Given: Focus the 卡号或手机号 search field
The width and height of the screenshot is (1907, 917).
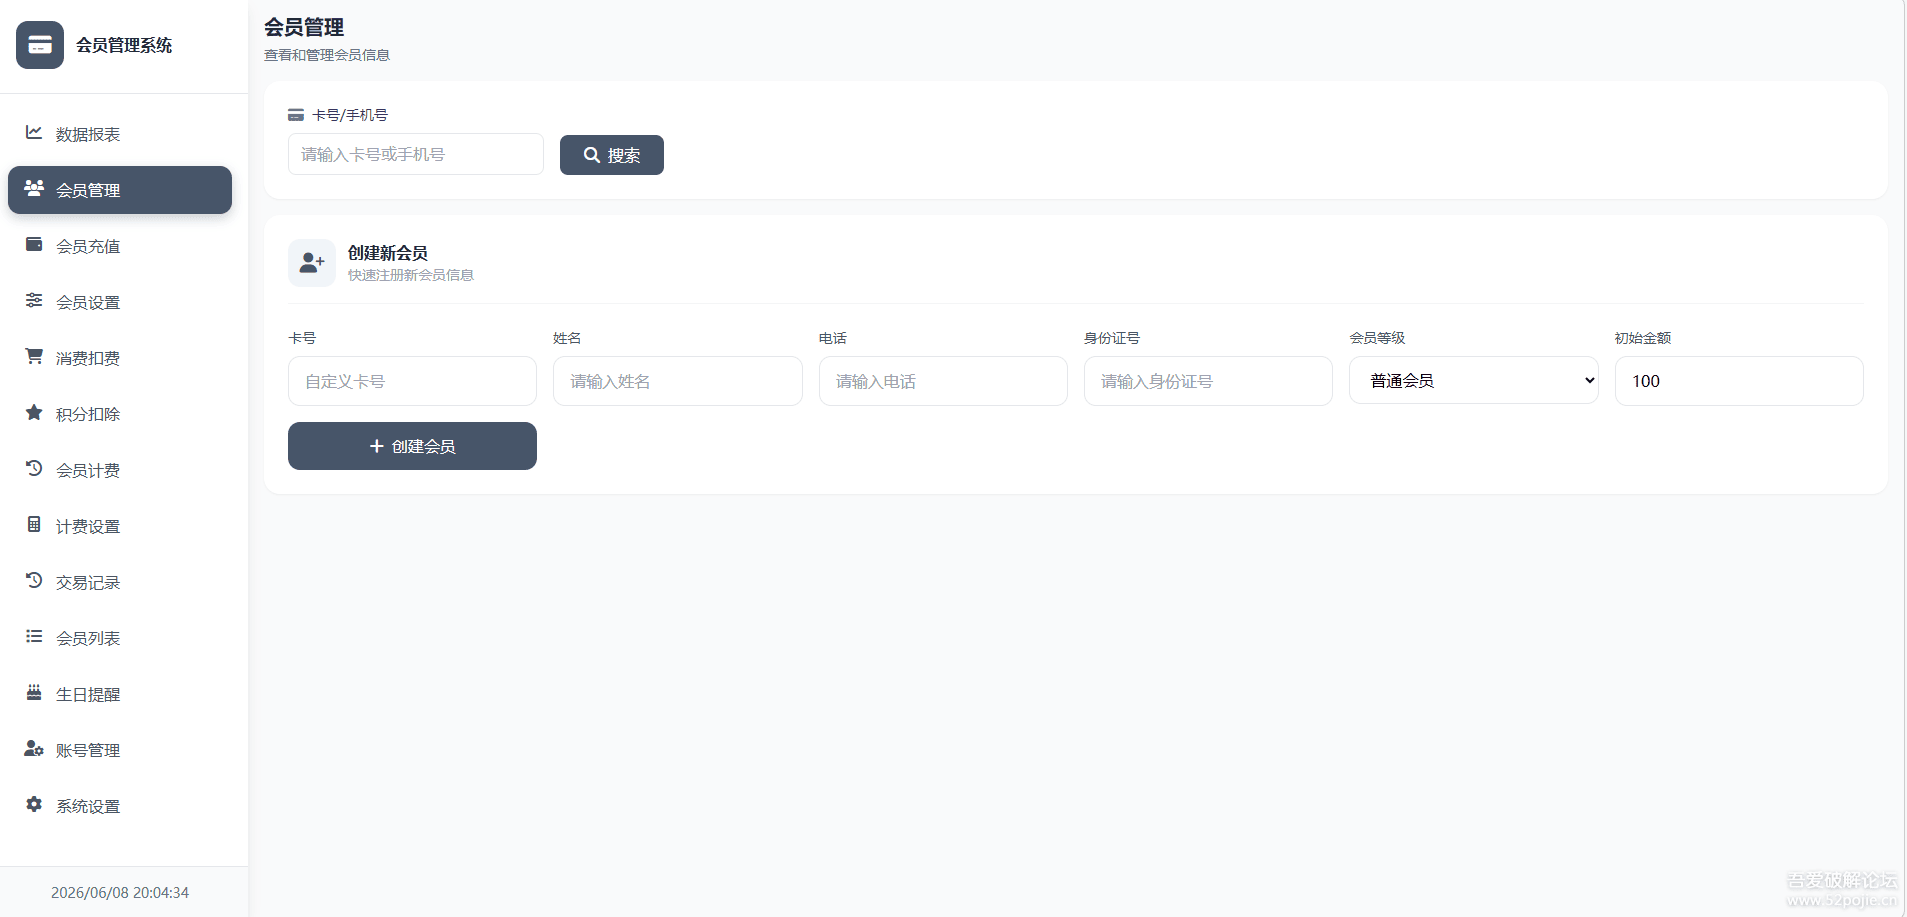Looking at the screenshot, I should tap(416, 154).
